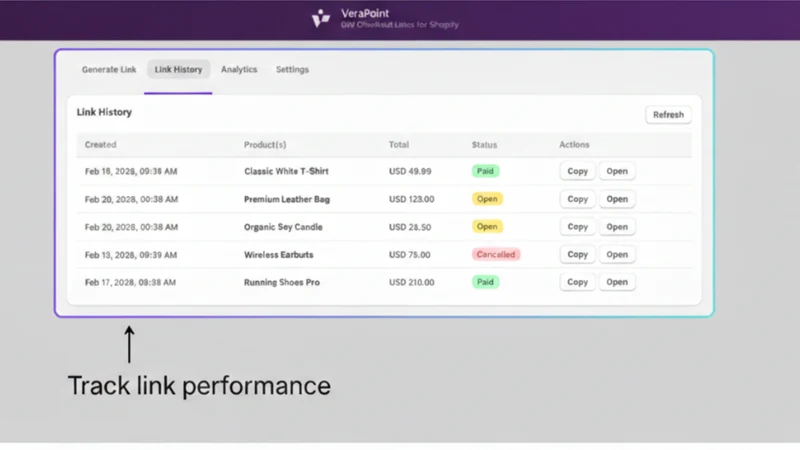Open the Wireless Earbuds link
The image size is (800, 450).
point(617,254)
